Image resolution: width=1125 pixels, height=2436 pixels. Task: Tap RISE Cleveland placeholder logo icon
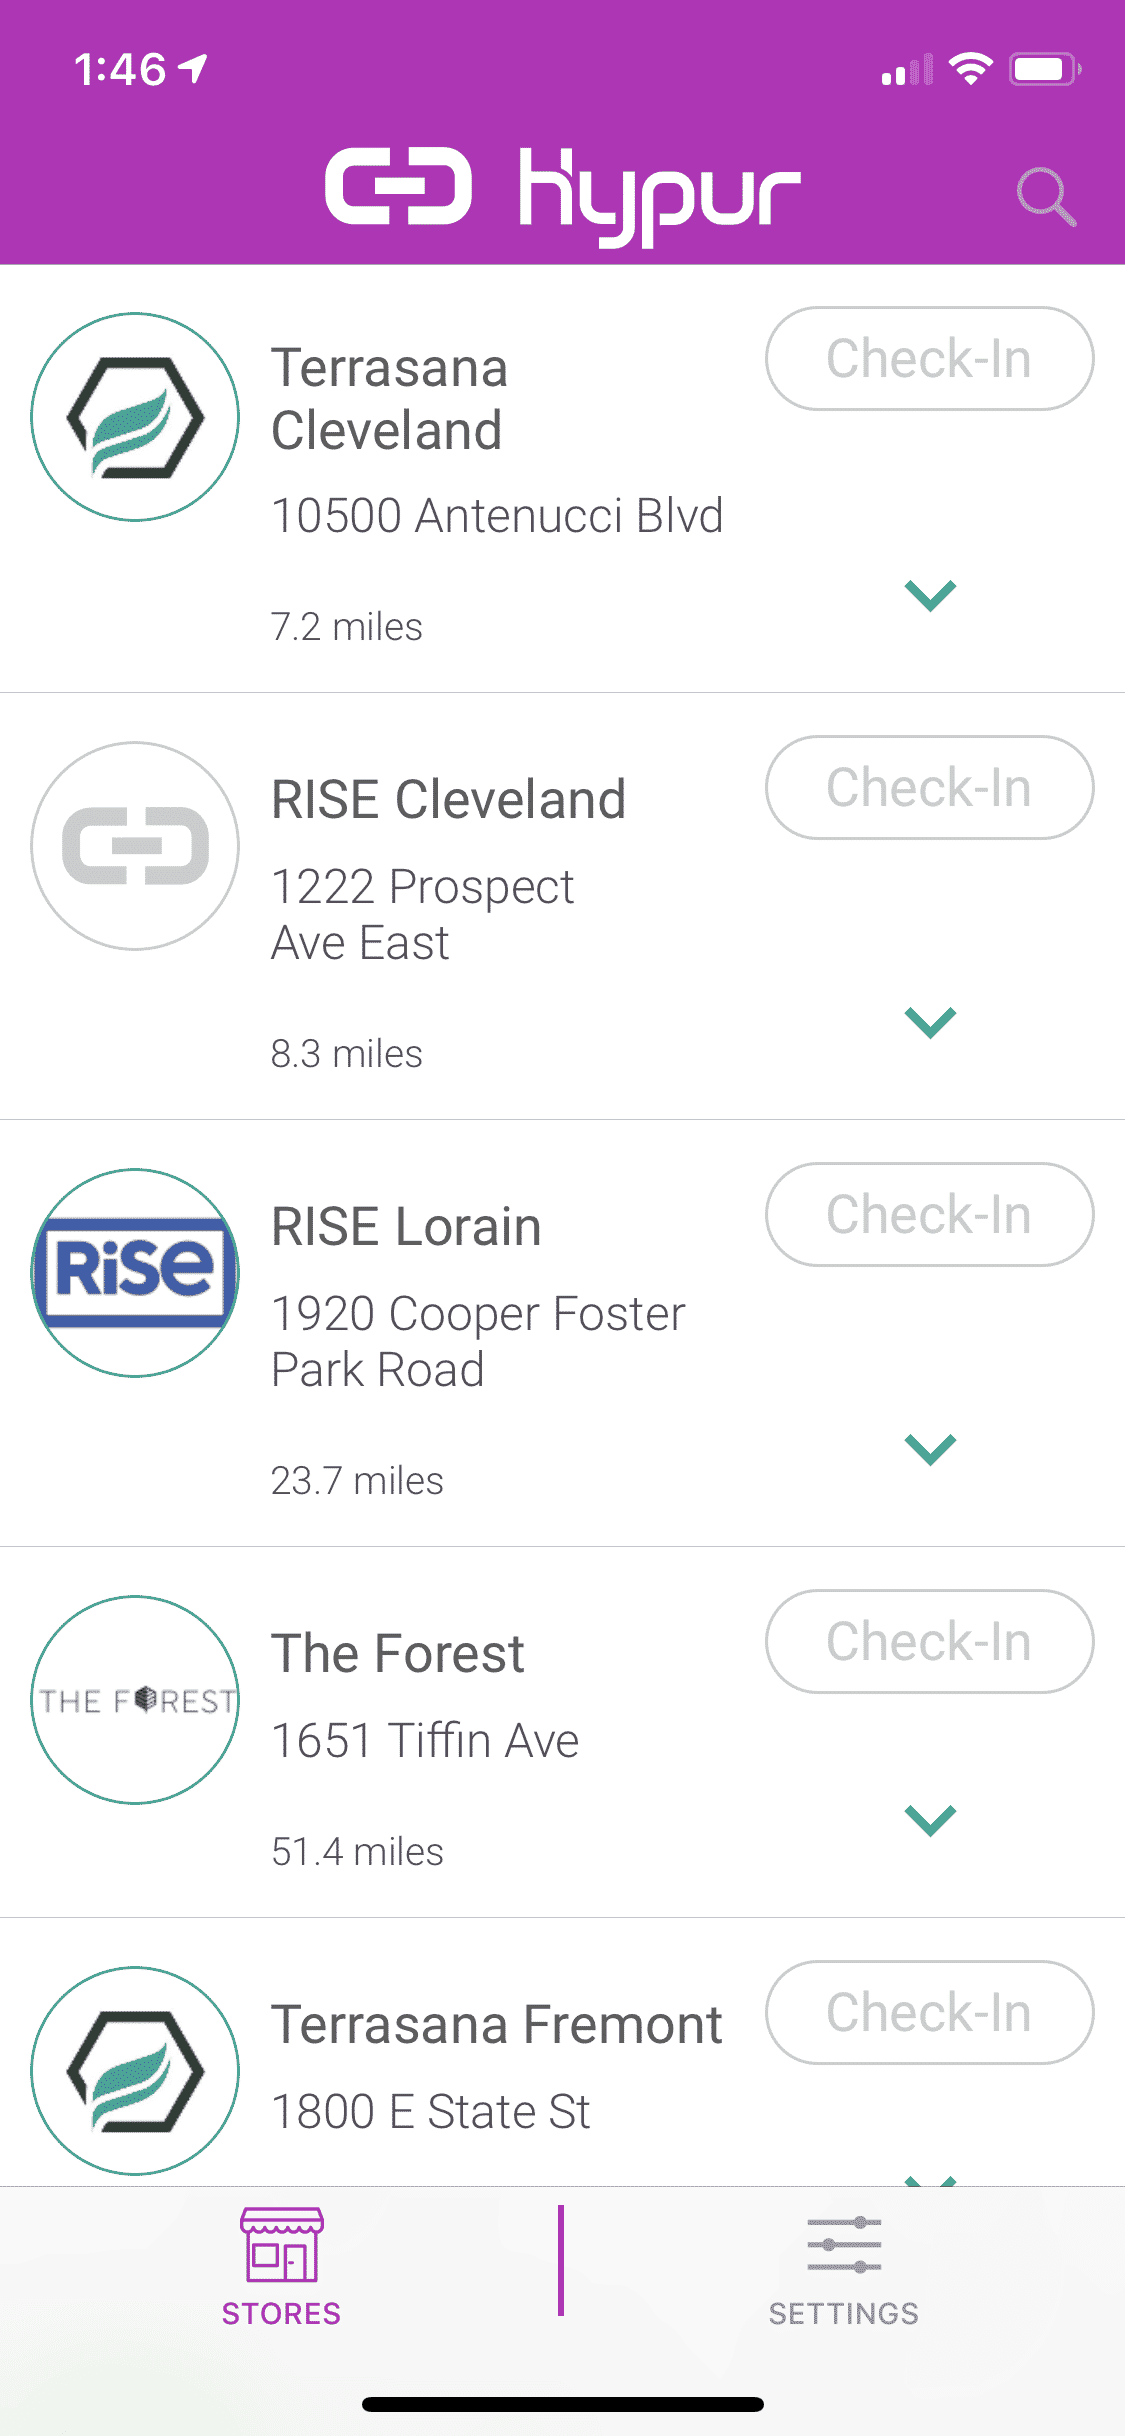pos(135,846)
